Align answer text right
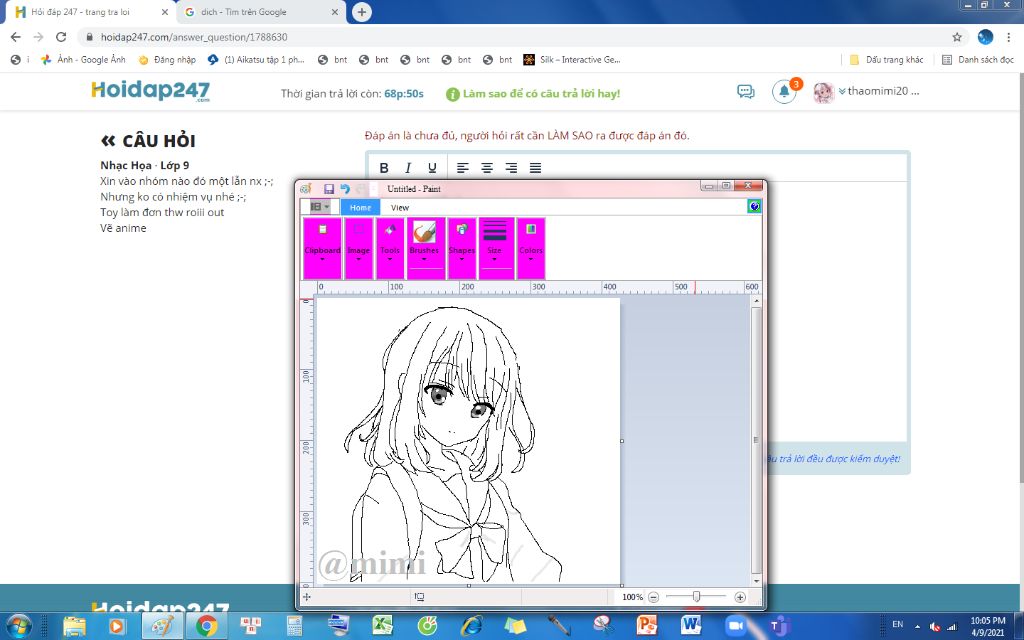This screenshot has width=1024, height=640. pyautogui.click(x=511, y=168)
